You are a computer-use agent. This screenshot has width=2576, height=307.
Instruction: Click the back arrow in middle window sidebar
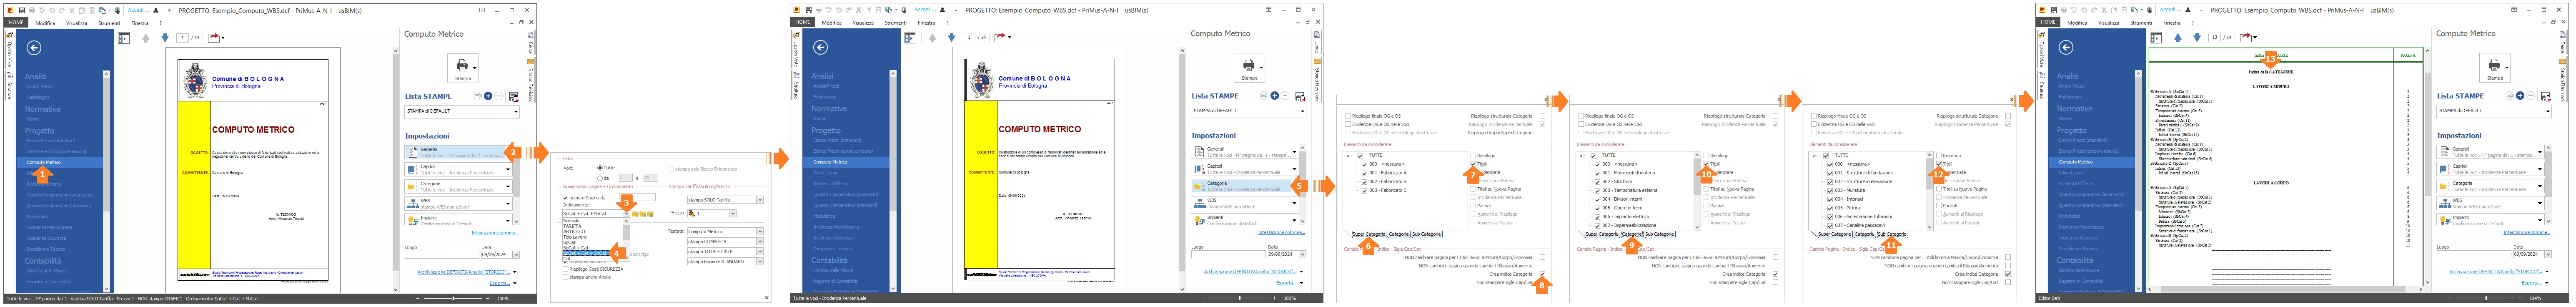click(821, 47)
